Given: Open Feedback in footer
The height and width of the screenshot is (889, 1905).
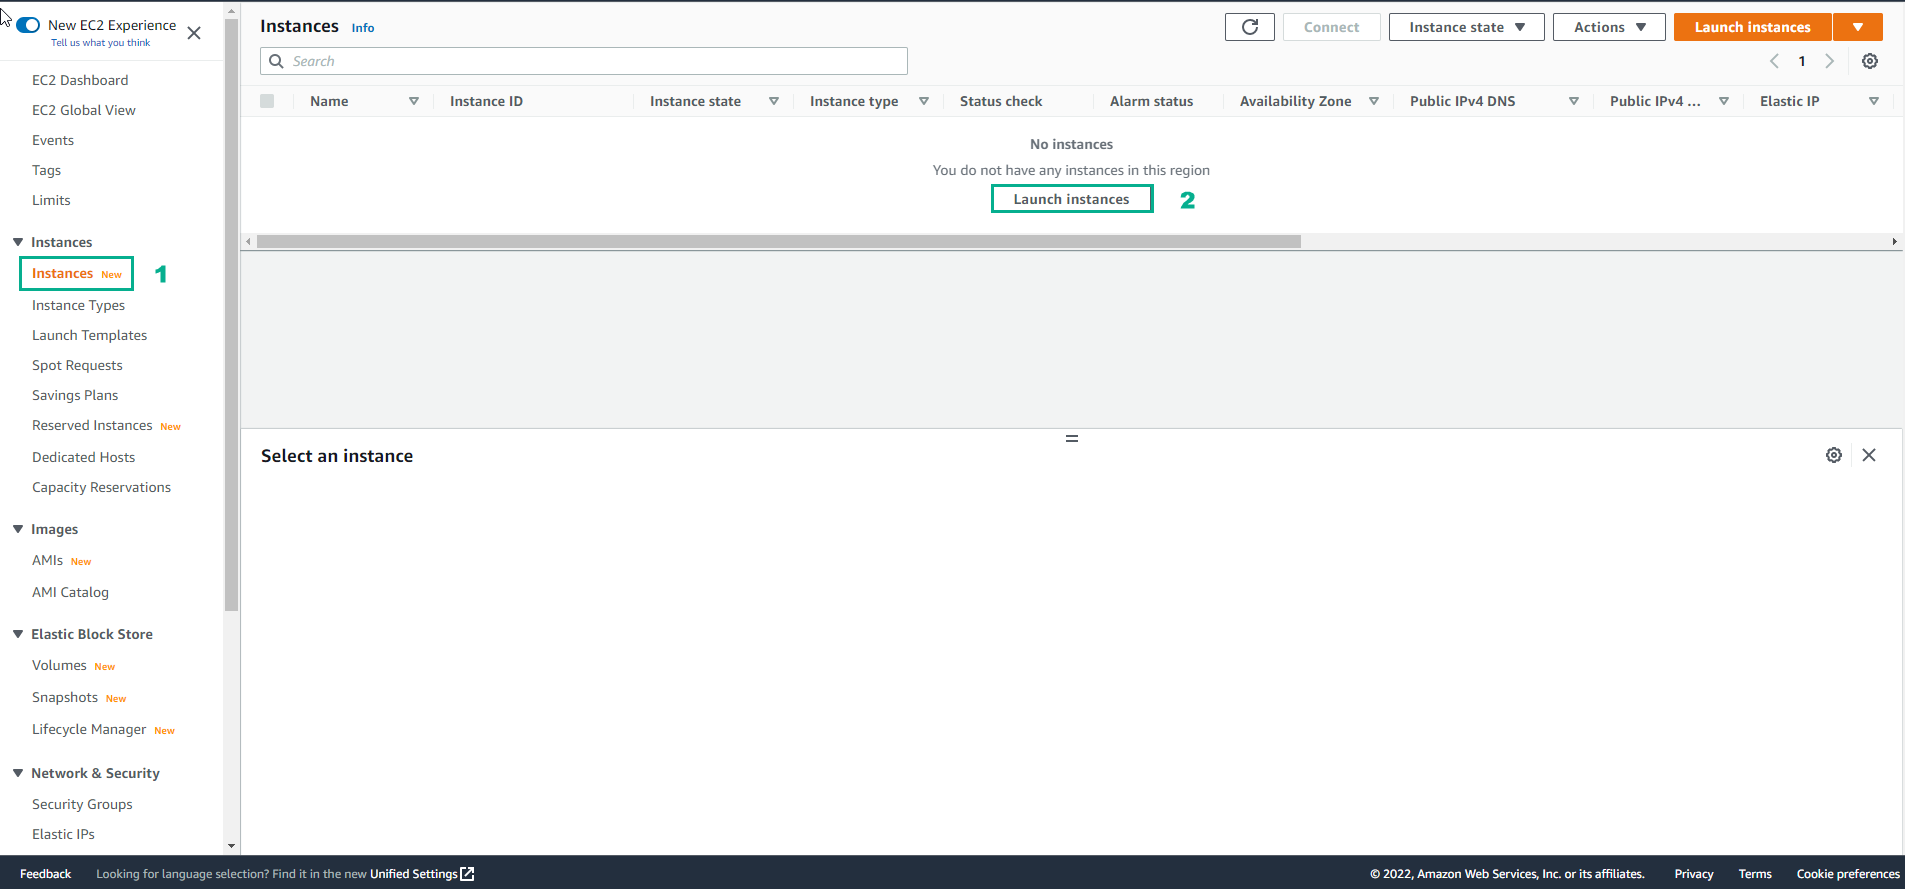Looking at the screenshot, I should tap(45, 874).
